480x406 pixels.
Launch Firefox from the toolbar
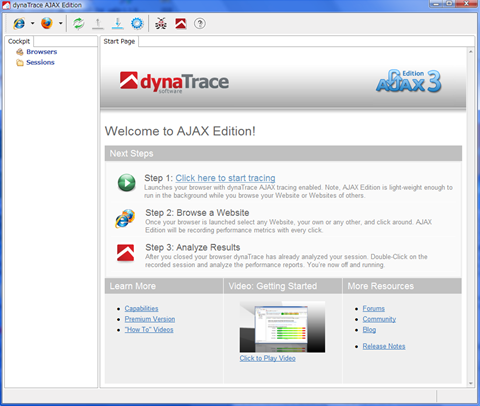coord(47,23)
